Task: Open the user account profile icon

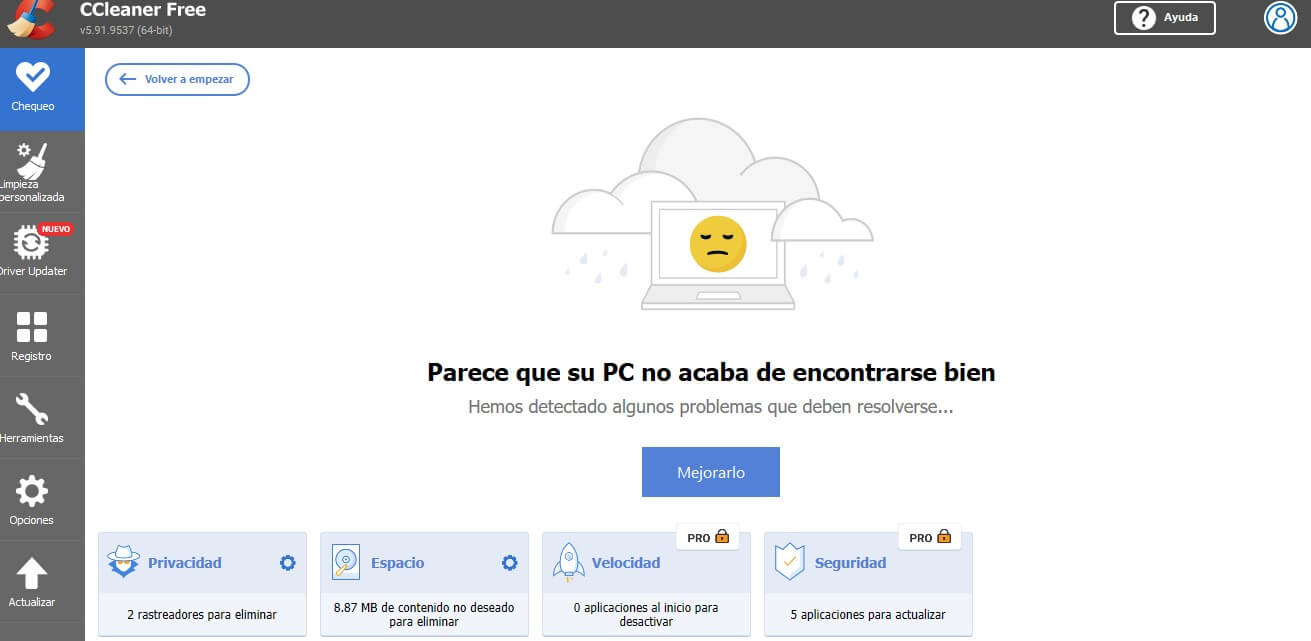Action: pyautogui.click(x=1280, y=17)
